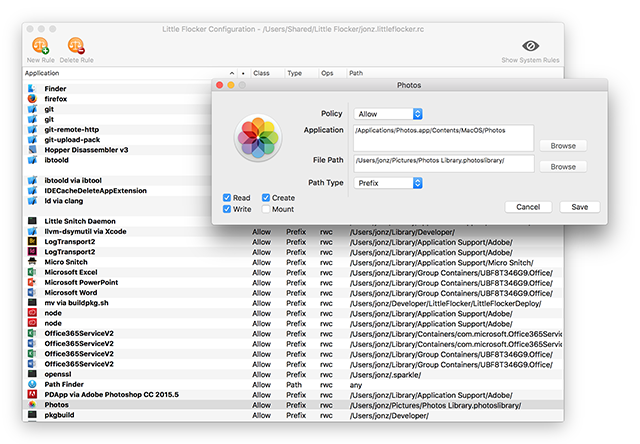This screenshot has width=640, height=444.
Task: Click the ibtoold via ibtool icon
Action: (32, 180)
